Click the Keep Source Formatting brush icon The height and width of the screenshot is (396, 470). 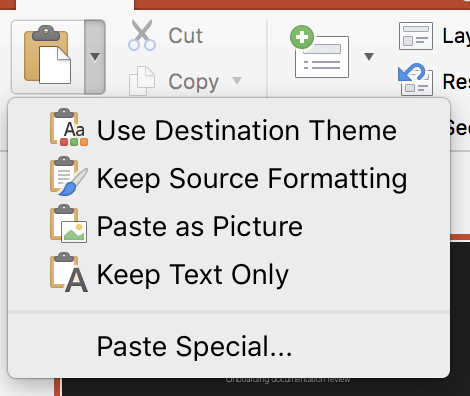click(69, 176)
